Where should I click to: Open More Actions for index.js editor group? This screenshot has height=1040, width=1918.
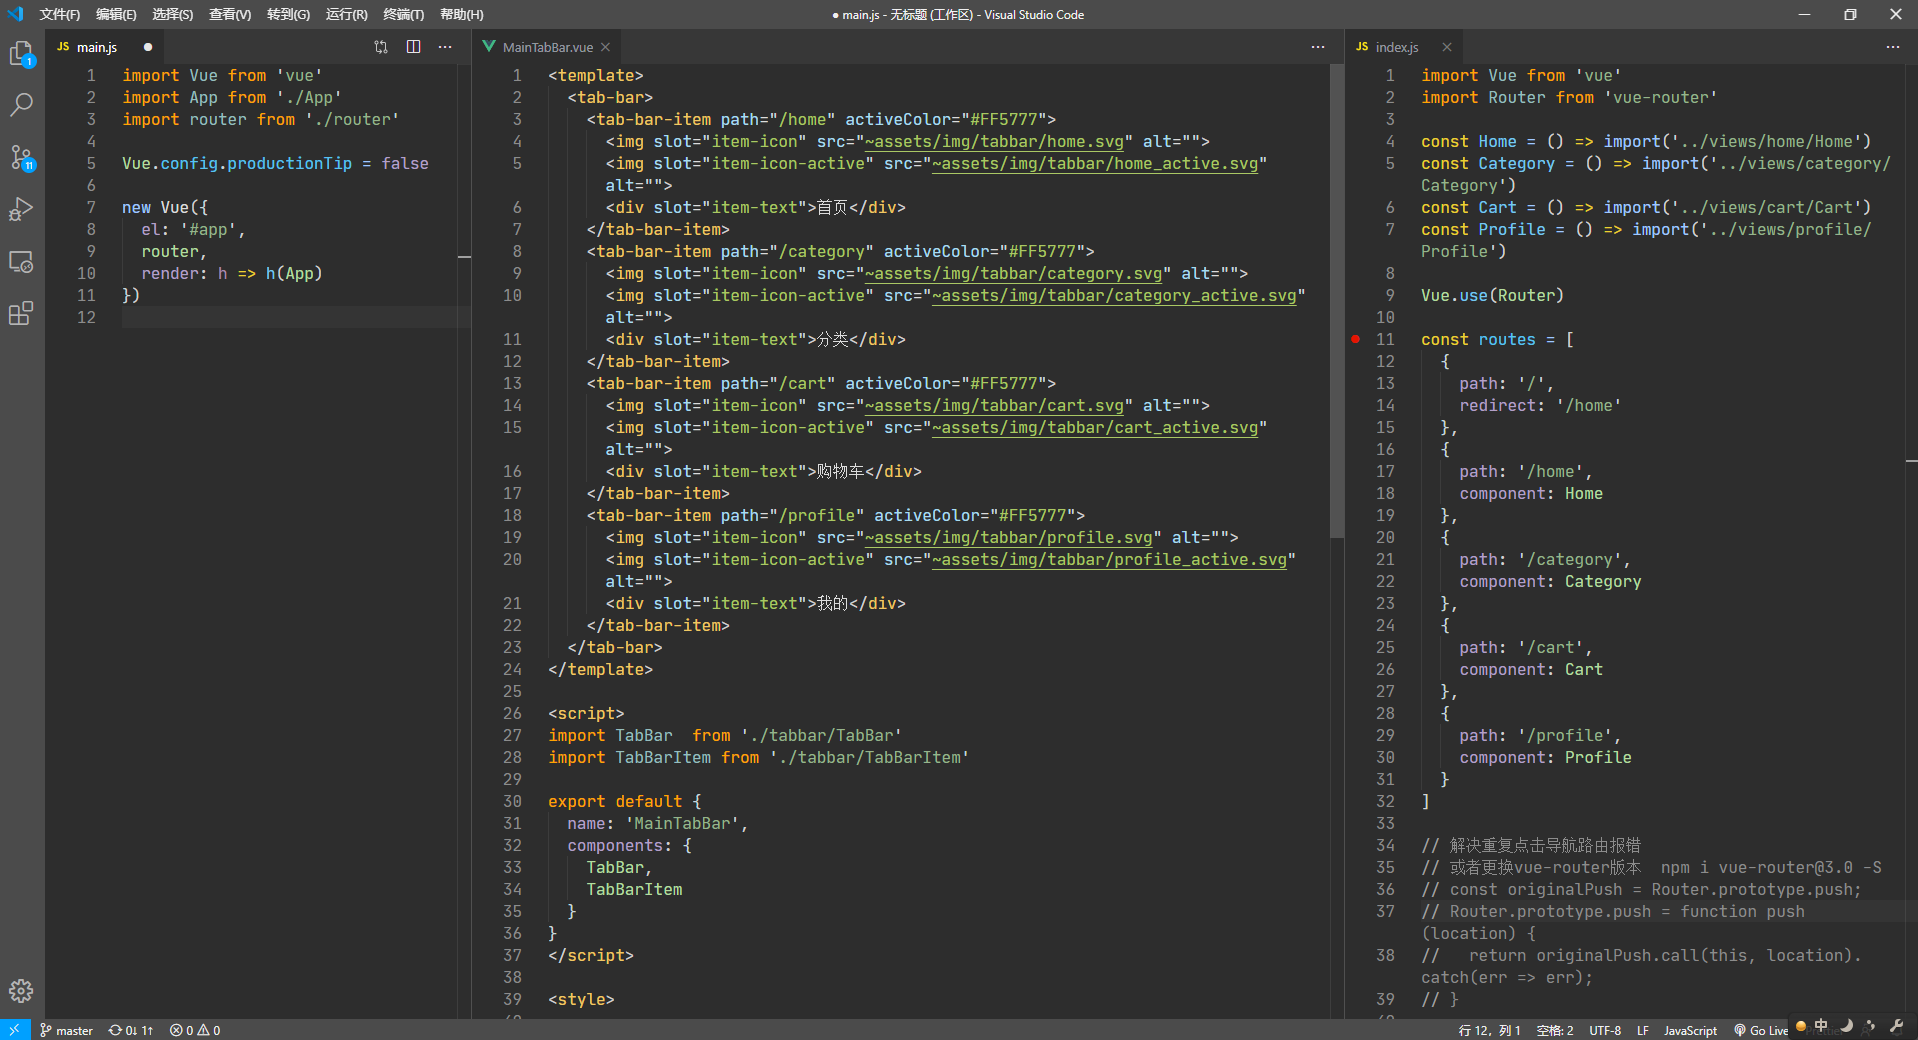[x=1892, y=47]
